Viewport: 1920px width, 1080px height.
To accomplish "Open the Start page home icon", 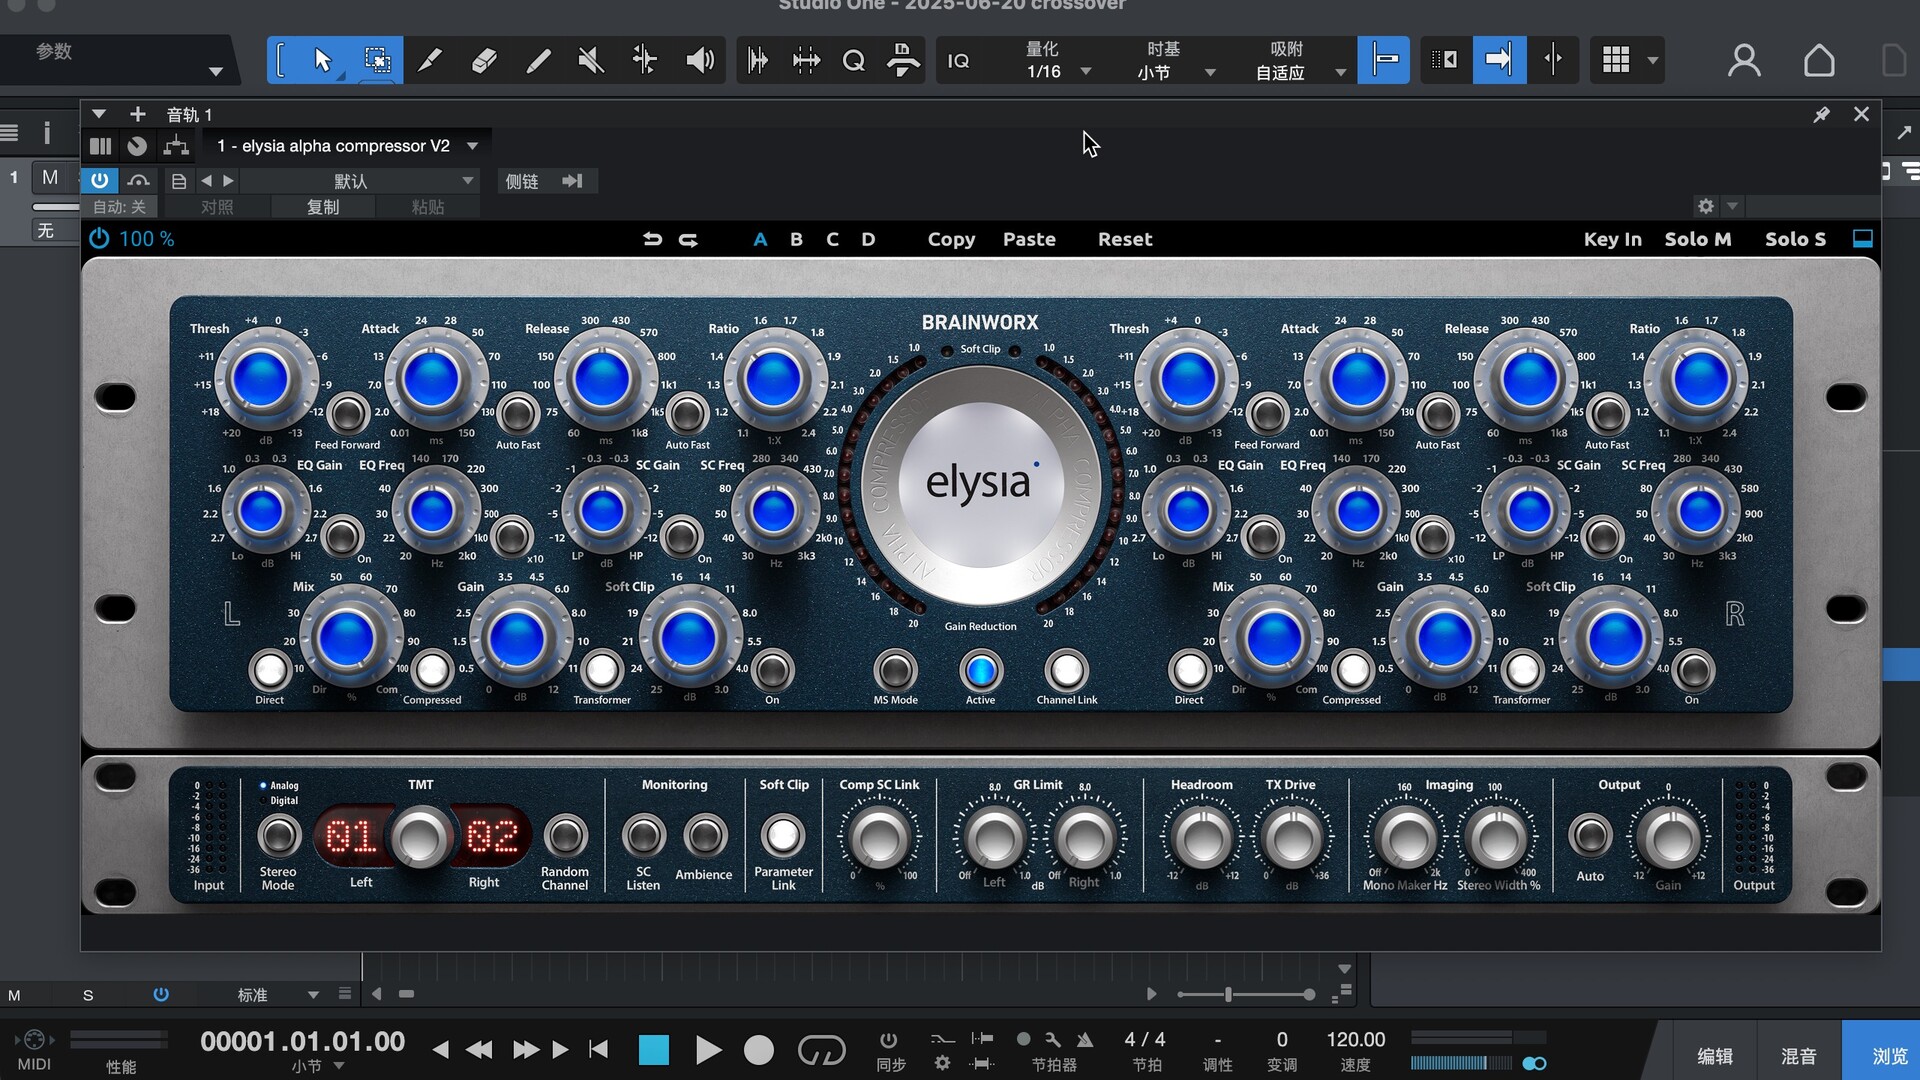I will click(x=1819, y=61).
